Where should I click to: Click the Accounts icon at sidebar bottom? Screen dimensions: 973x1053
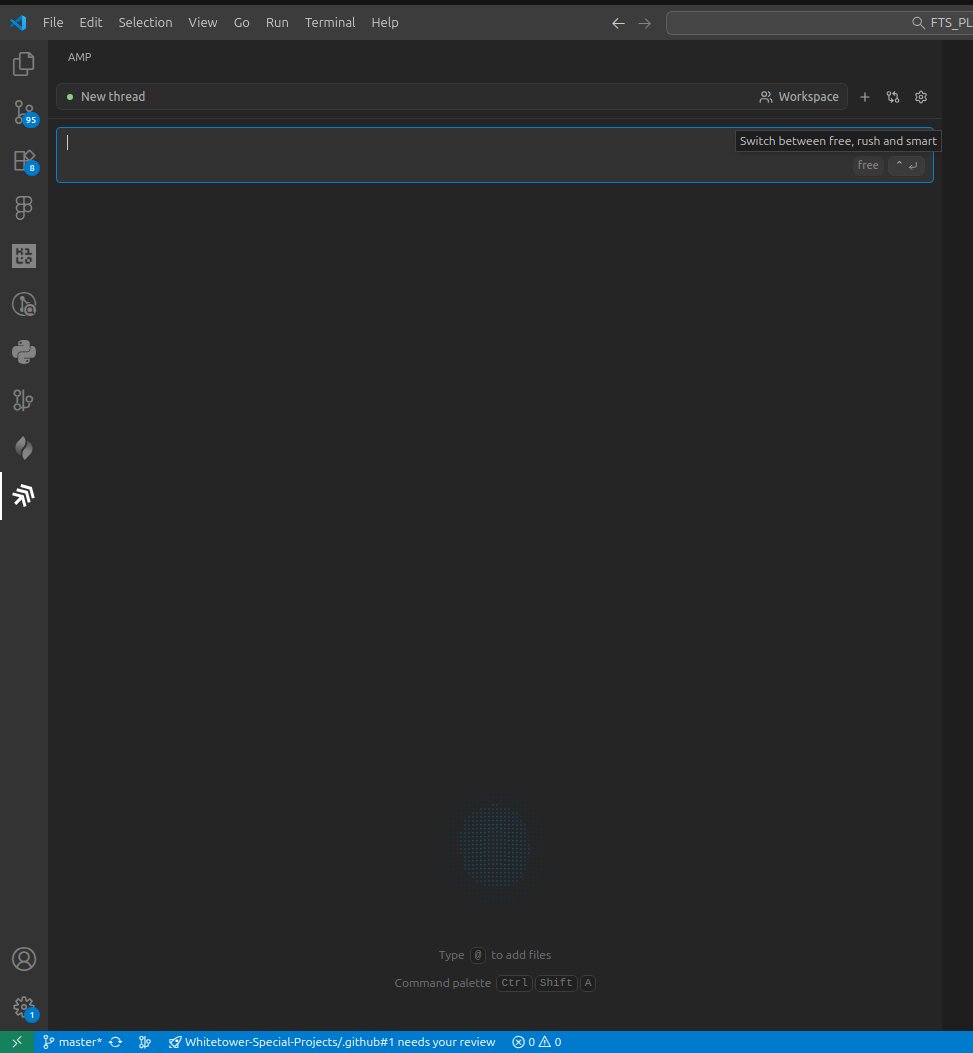pyautogui.click(x=23, y=958)
